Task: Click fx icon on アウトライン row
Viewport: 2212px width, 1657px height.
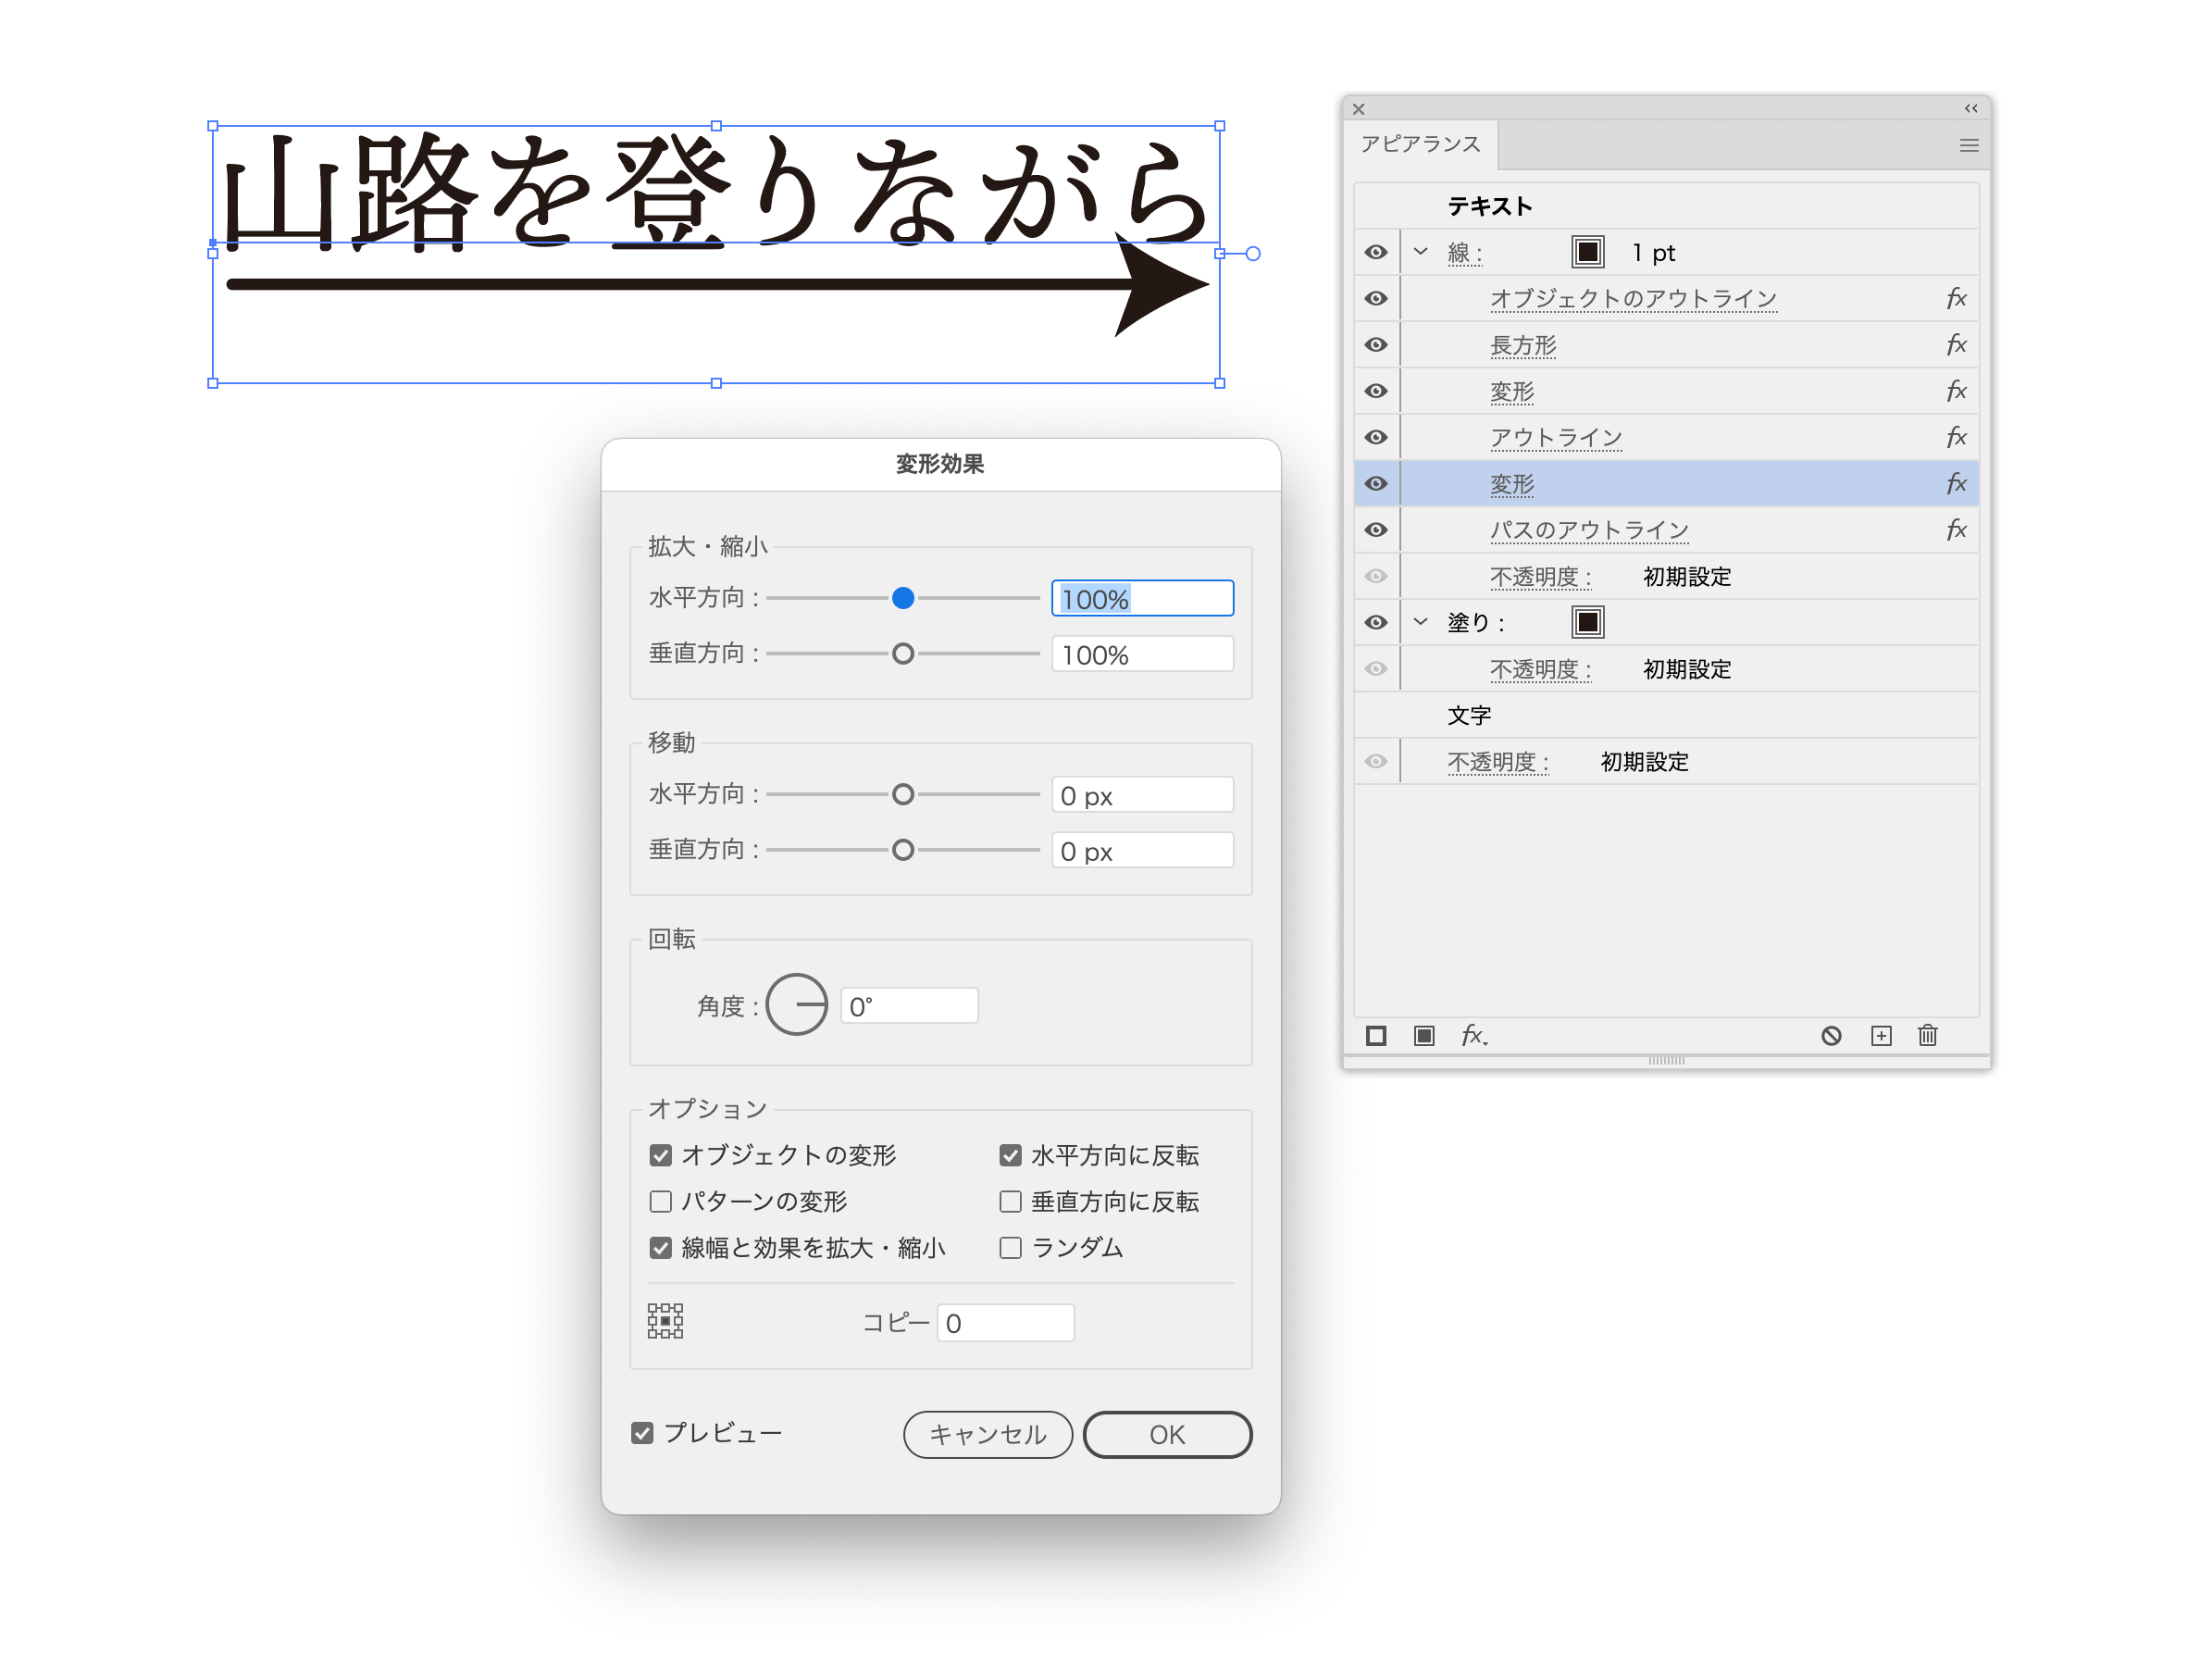Action: (1956, 437)
